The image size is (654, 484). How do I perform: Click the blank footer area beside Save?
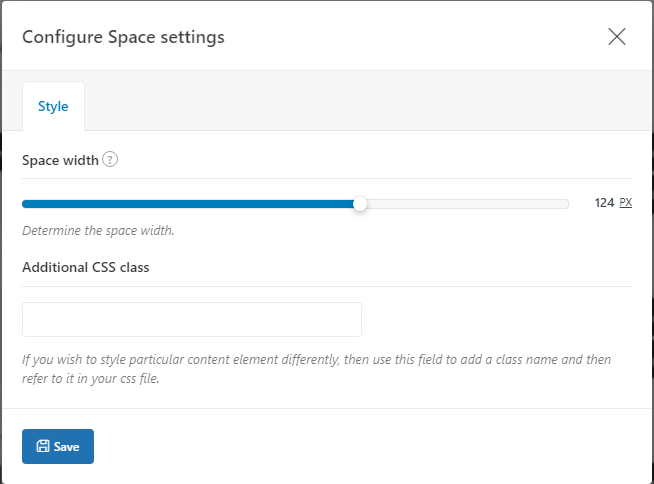click(x=371, y=446)
